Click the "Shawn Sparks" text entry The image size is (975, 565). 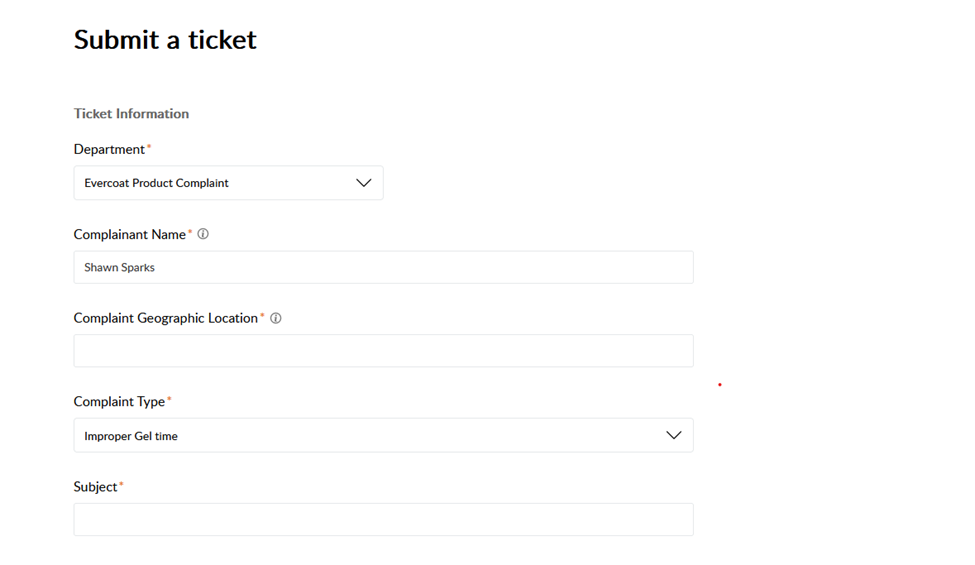point(119,268)
